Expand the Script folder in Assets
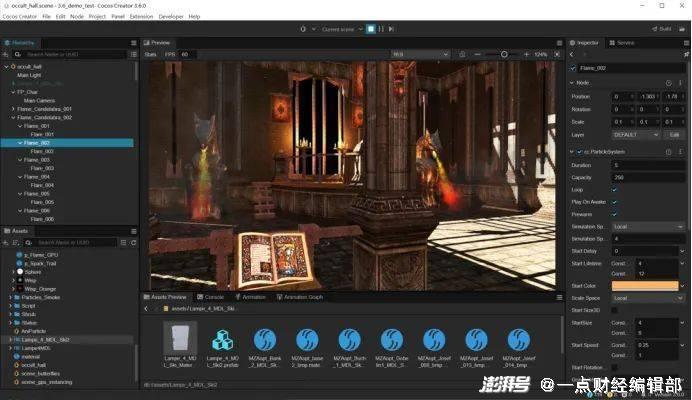The height and width of the screenshot is (400, 692). tap(11, 306)
